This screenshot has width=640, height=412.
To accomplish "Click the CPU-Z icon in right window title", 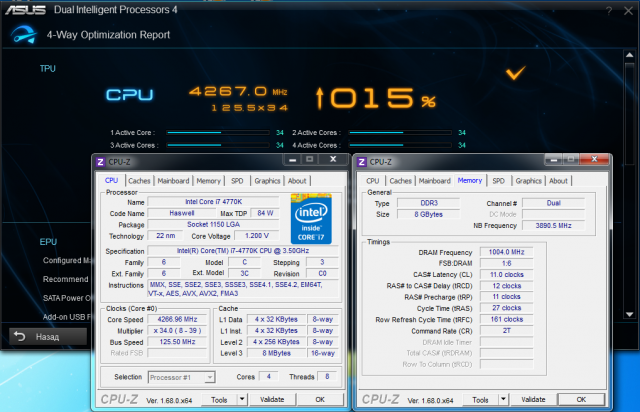I will pos(362,162).
